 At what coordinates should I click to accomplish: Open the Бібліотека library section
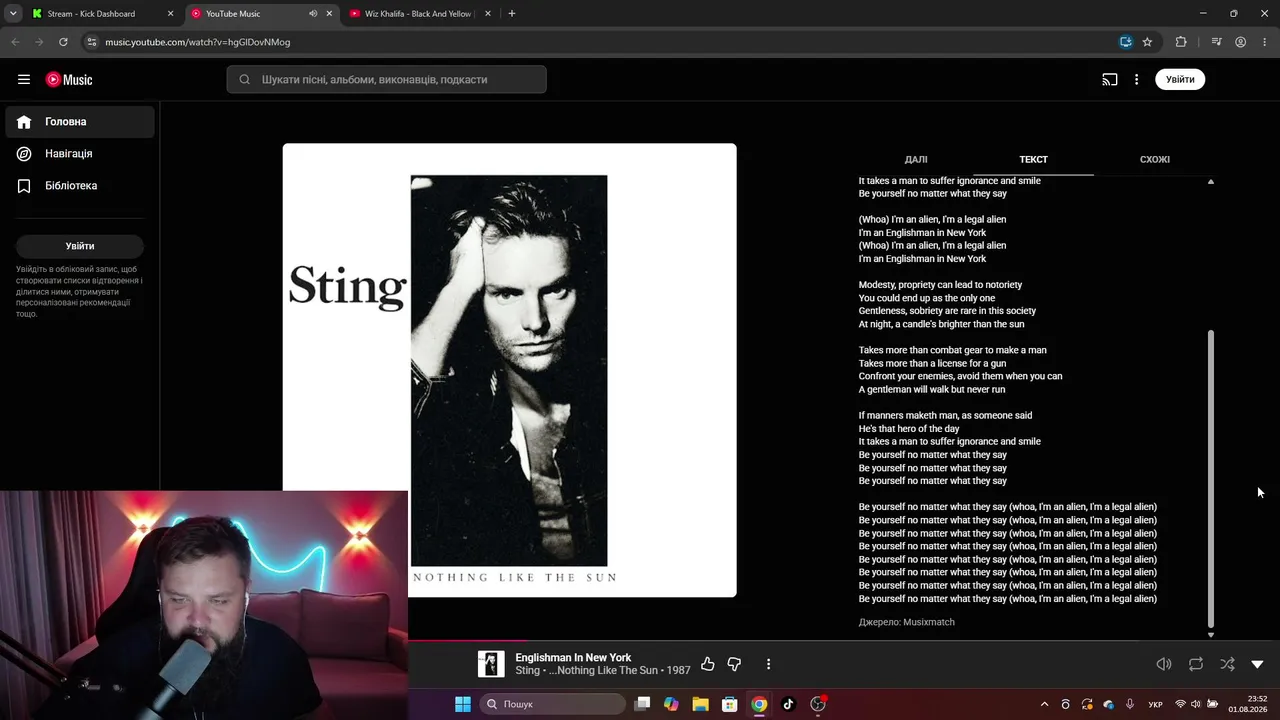click(80, 186)
